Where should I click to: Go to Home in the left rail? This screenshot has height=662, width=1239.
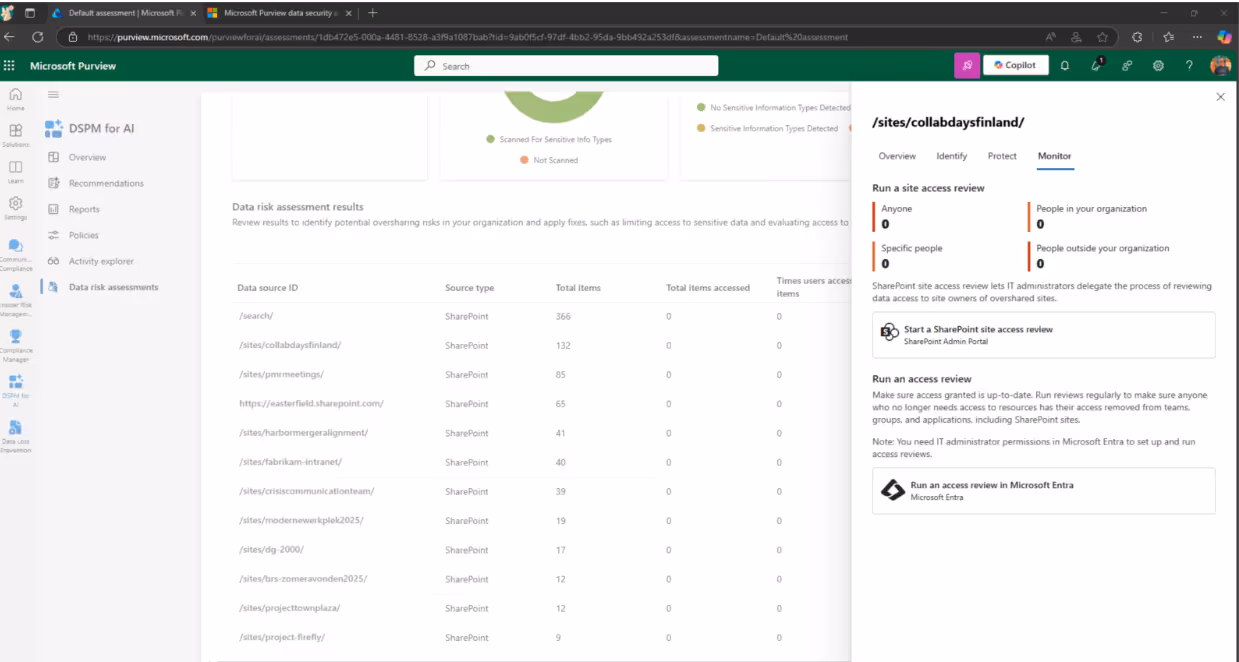point(15,98)
